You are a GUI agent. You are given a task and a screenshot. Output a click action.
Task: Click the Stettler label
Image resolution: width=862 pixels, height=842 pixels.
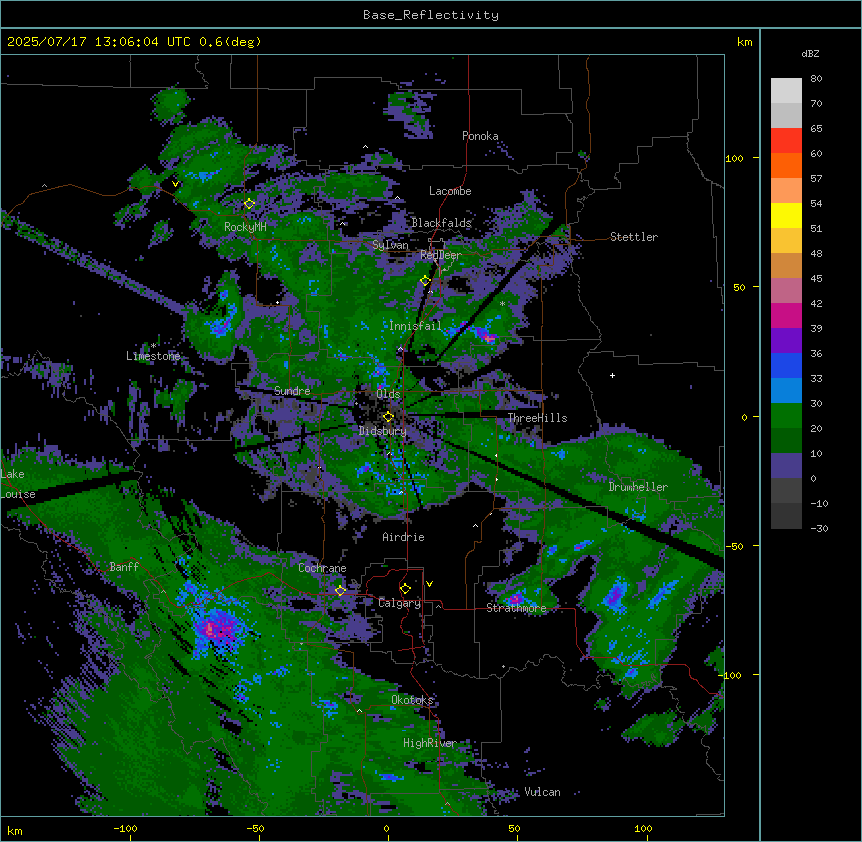(634, 237)
